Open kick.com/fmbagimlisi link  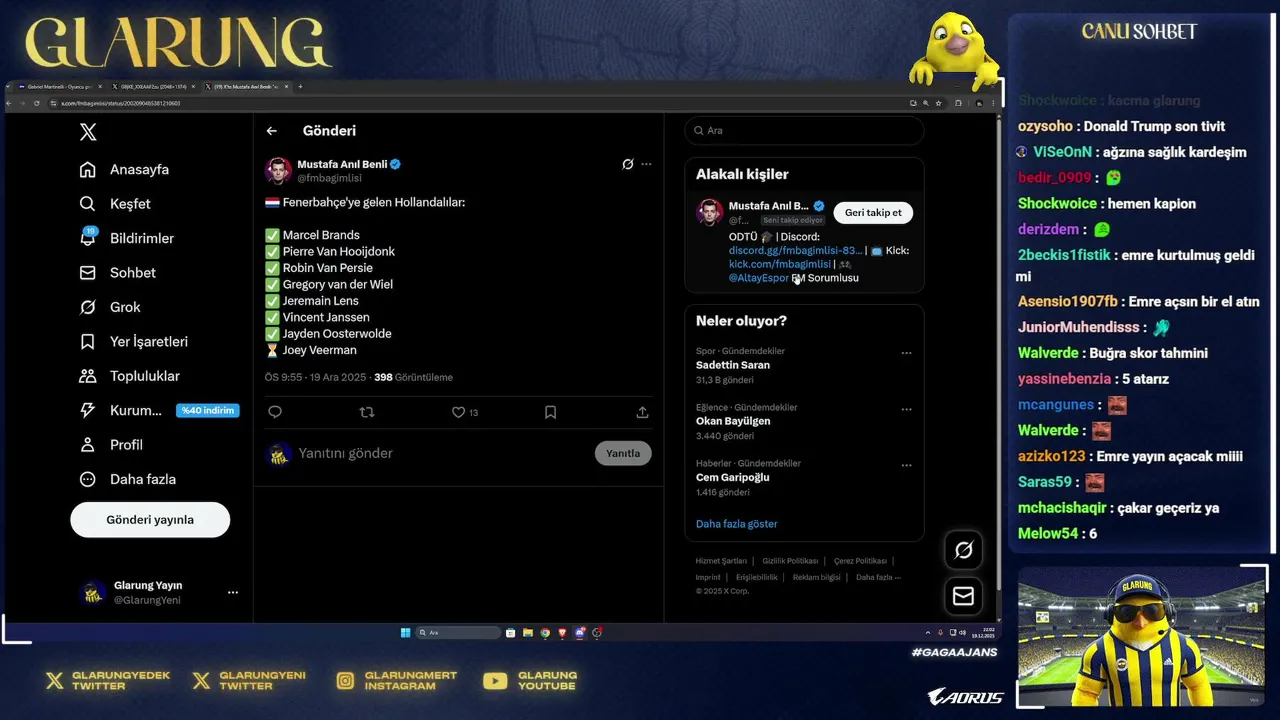coord(780,264)
